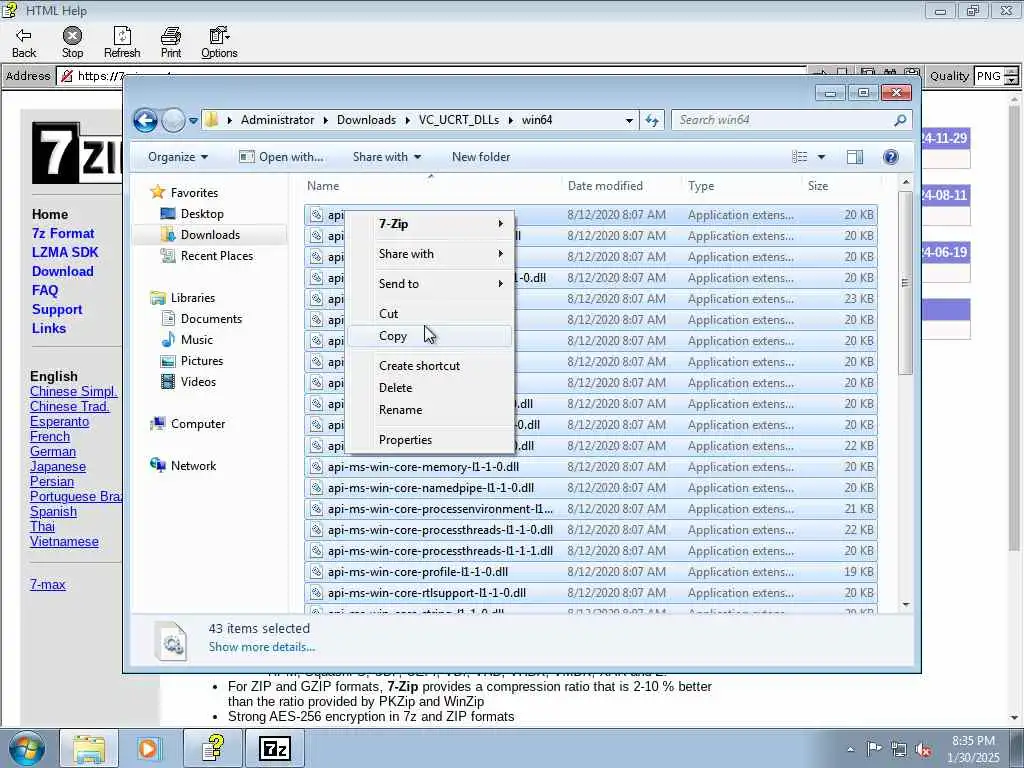Sort by the Type column header

pos(741,186)
